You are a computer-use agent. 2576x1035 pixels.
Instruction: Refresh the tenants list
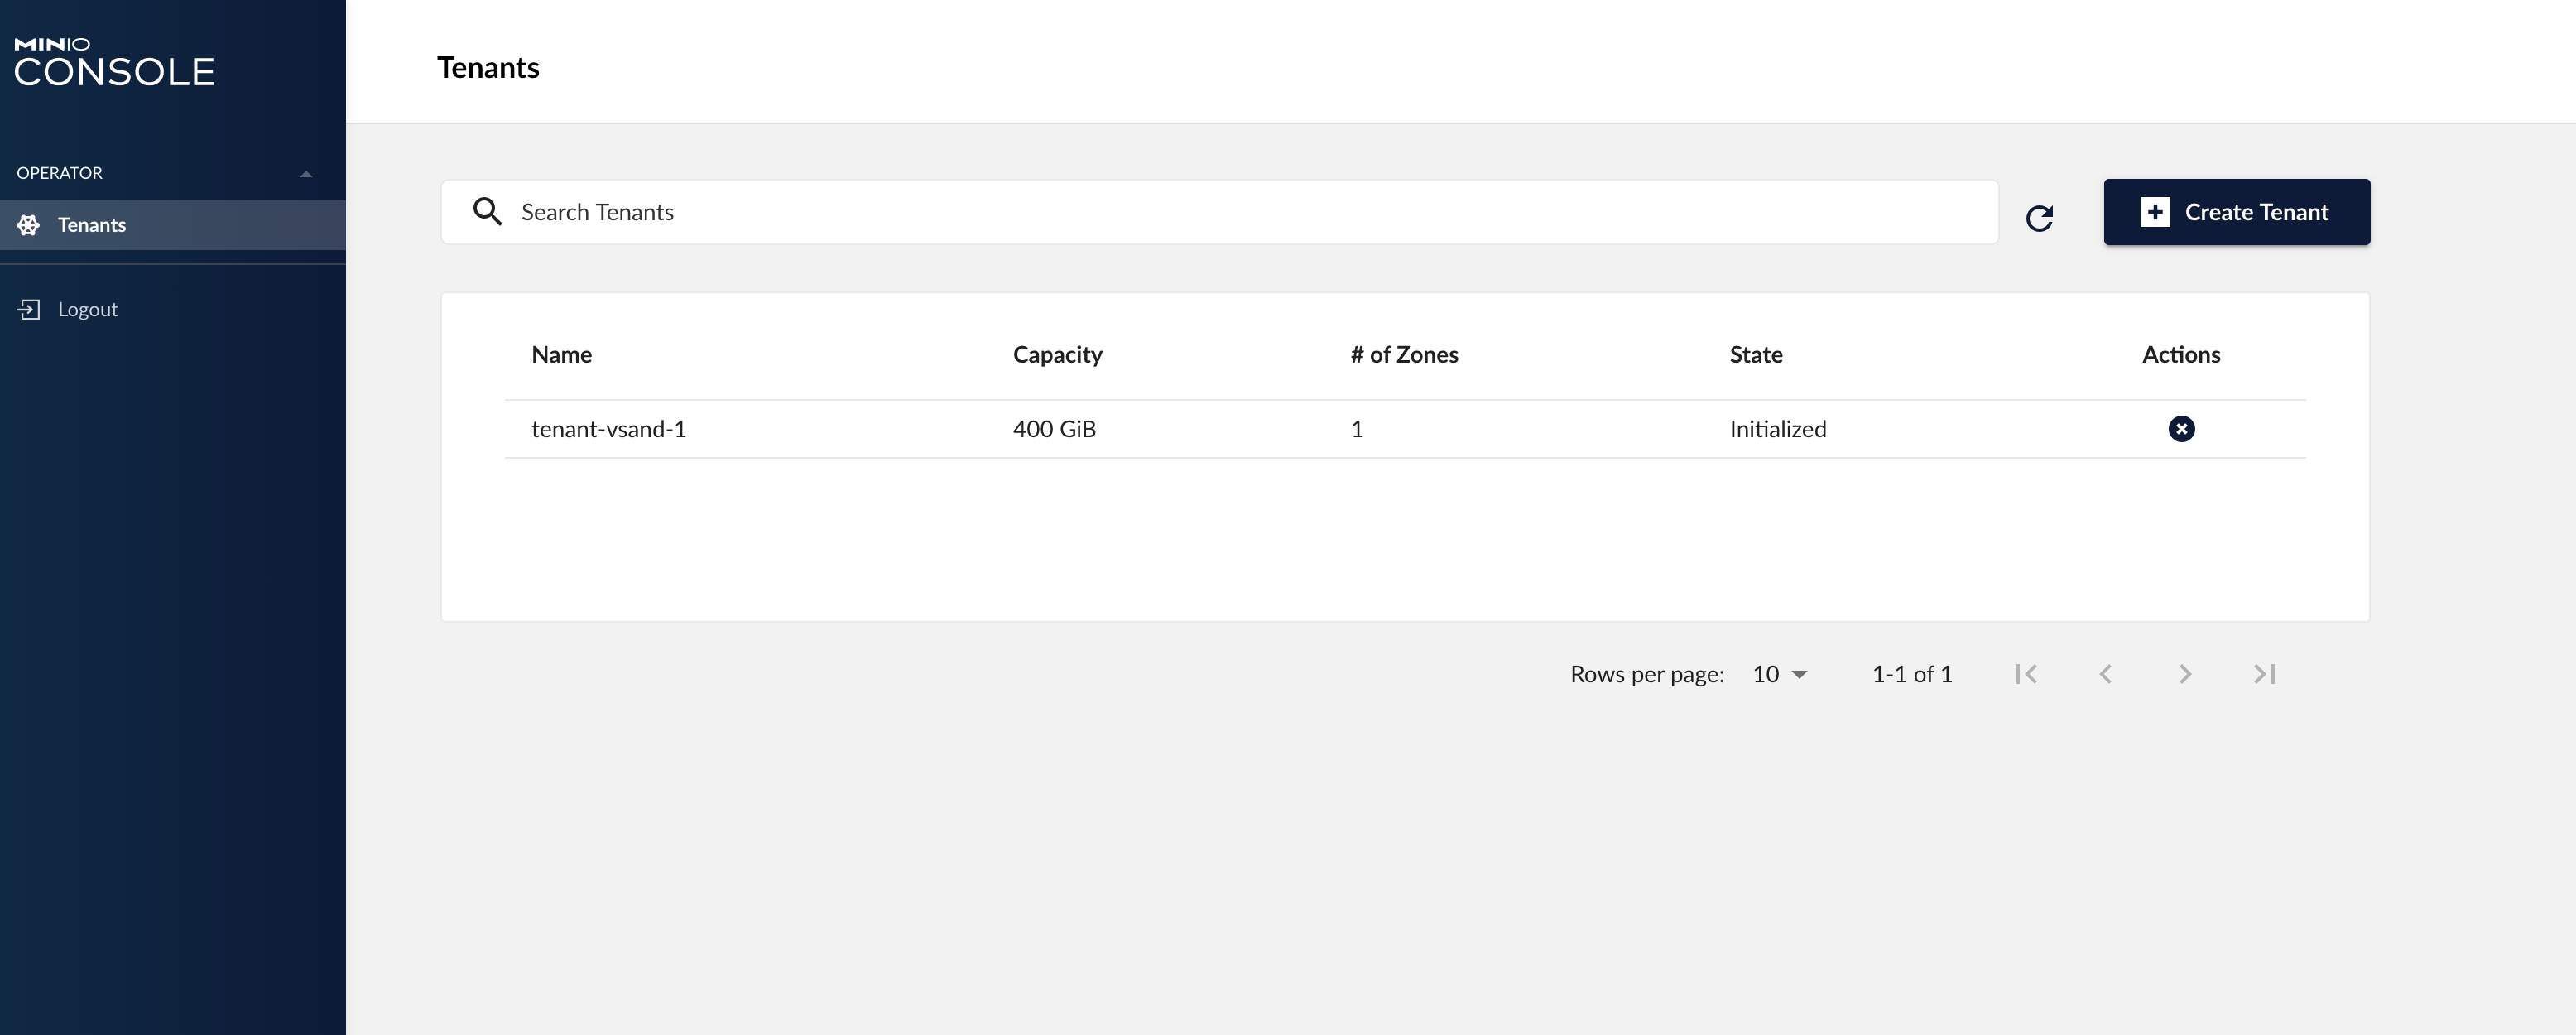click(2039, 218)
